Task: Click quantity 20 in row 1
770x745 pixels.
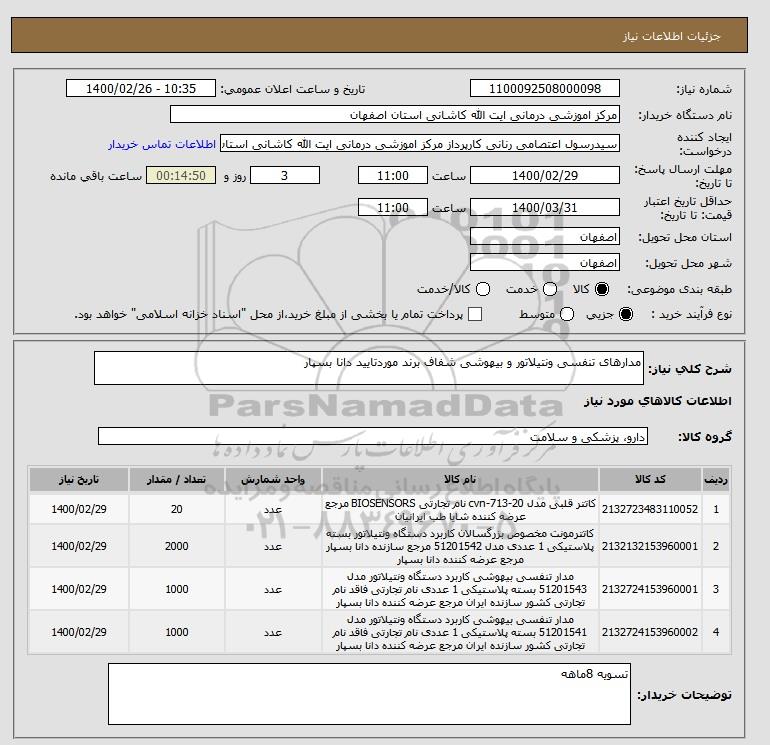Action: [x=177, y=509]
